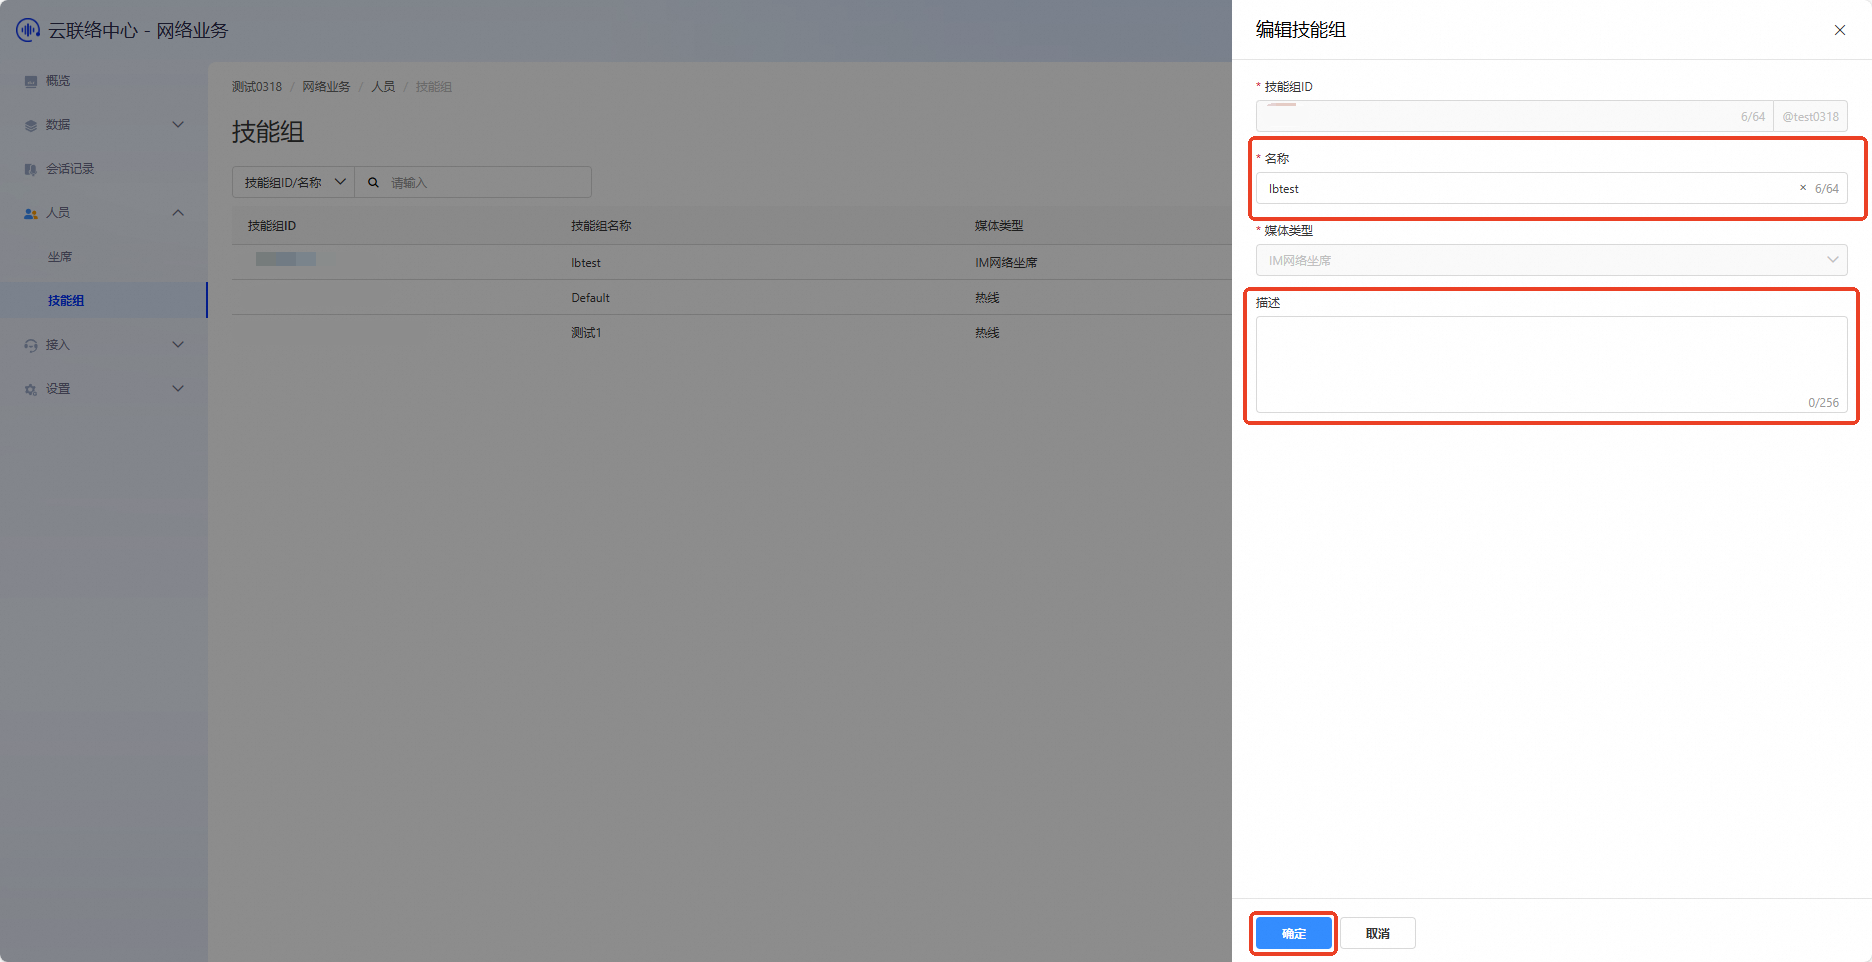Close the 编辑技能组 drawer

(1840, 30)
